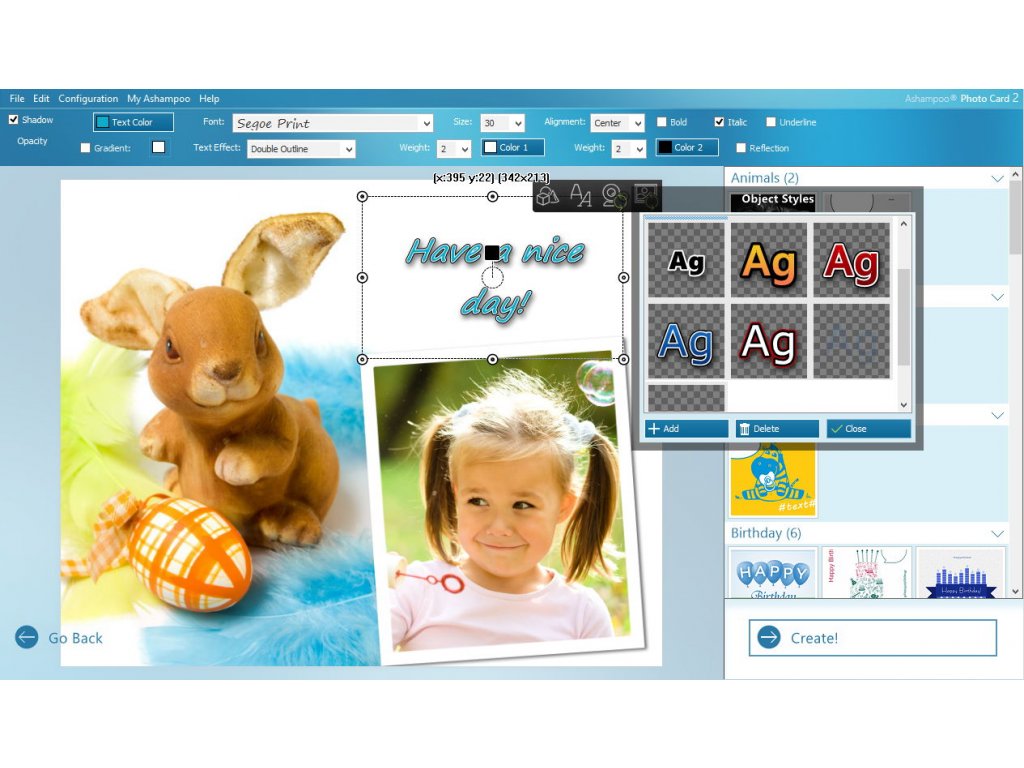Viewport: 1024px width, 768px height.
Task: Click the template list scroll down arrow
Action: click(1015, 592)
